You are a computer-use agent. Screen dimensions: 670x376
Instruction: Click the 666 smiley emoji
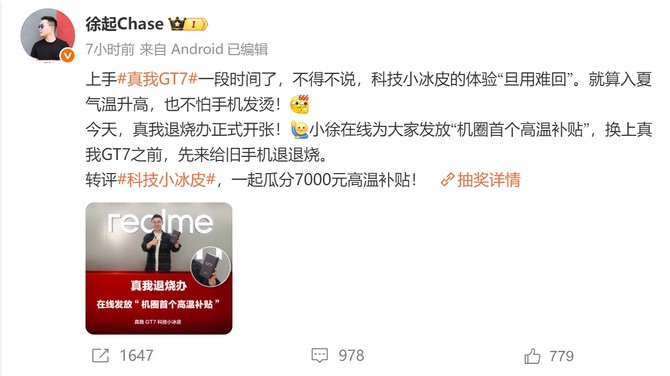coord(300,104)
